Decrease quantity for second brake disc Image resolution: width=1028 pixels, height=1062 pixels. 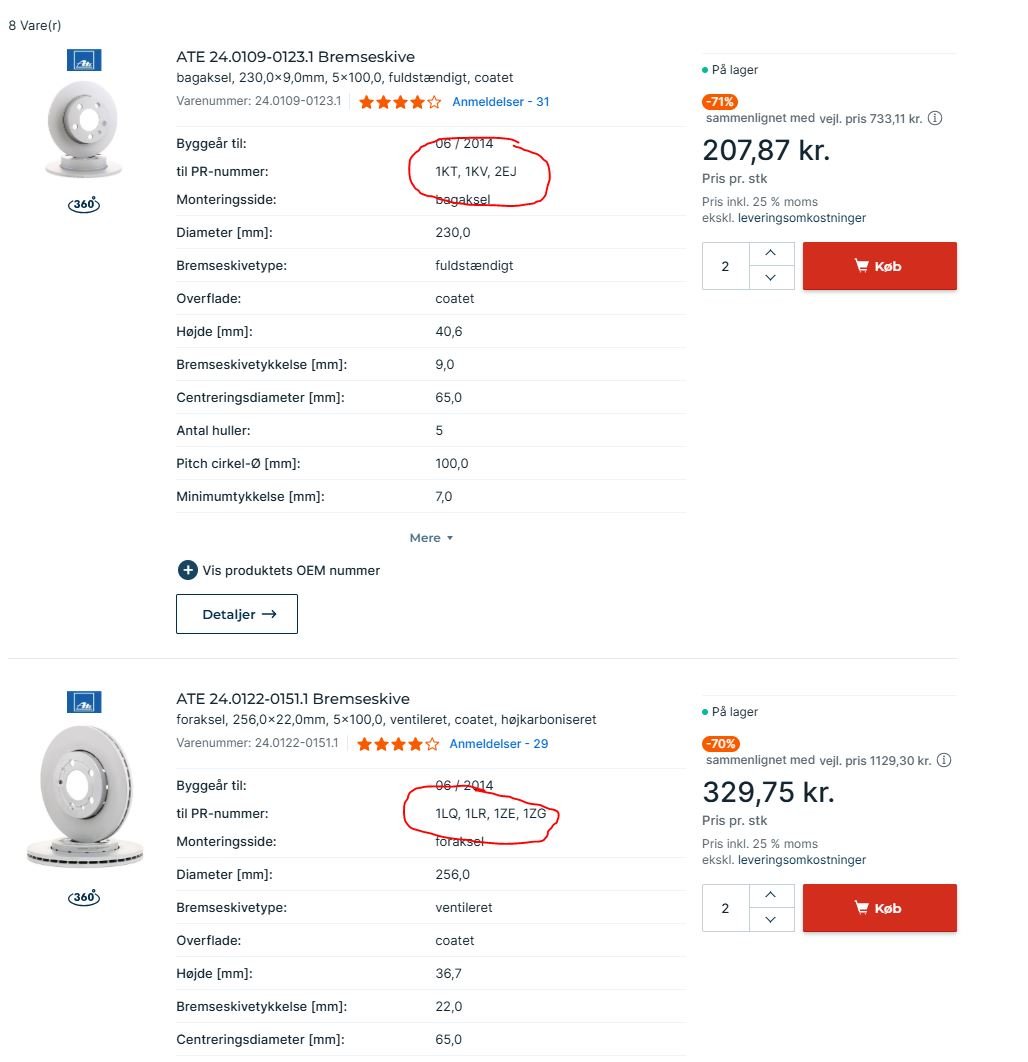tap(771, 919)
